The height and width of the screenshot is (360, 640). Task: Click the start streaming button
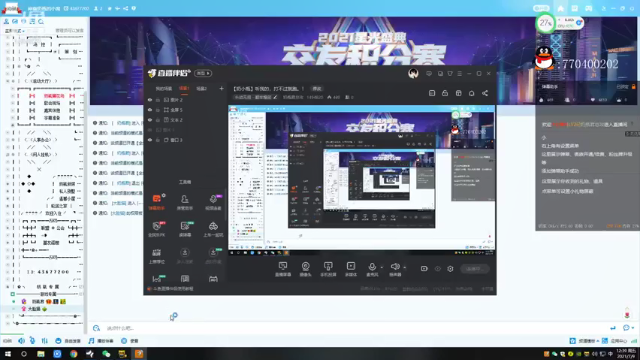[474, 269]
